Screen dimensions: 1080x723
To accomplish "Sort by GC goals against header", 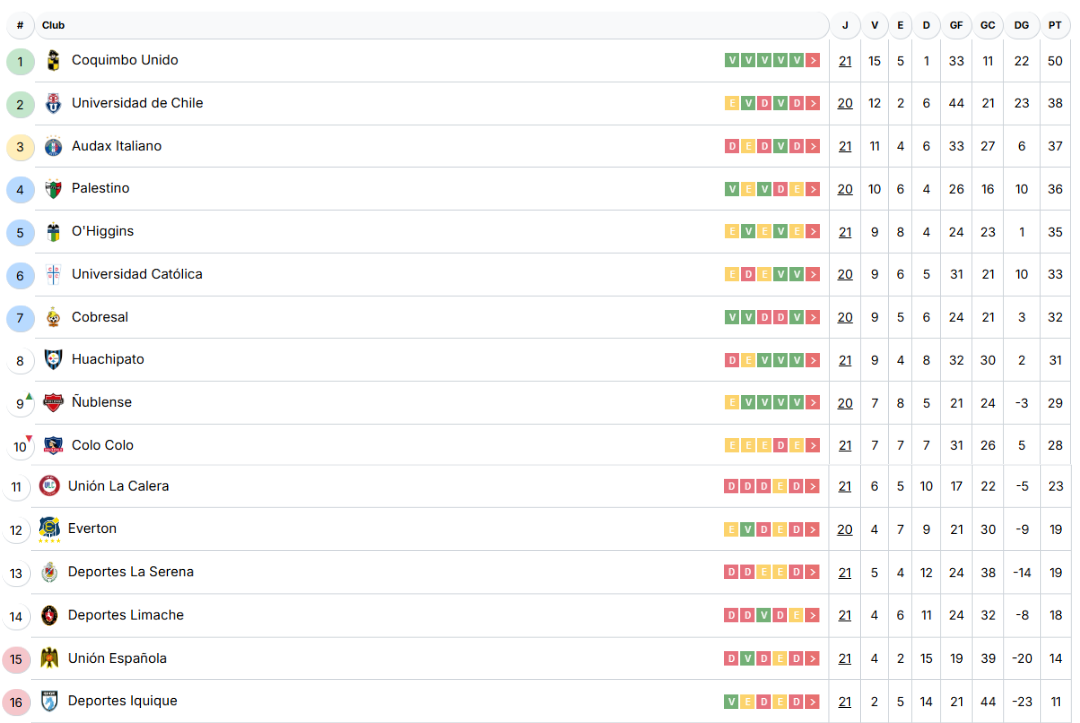I will 988,25.
